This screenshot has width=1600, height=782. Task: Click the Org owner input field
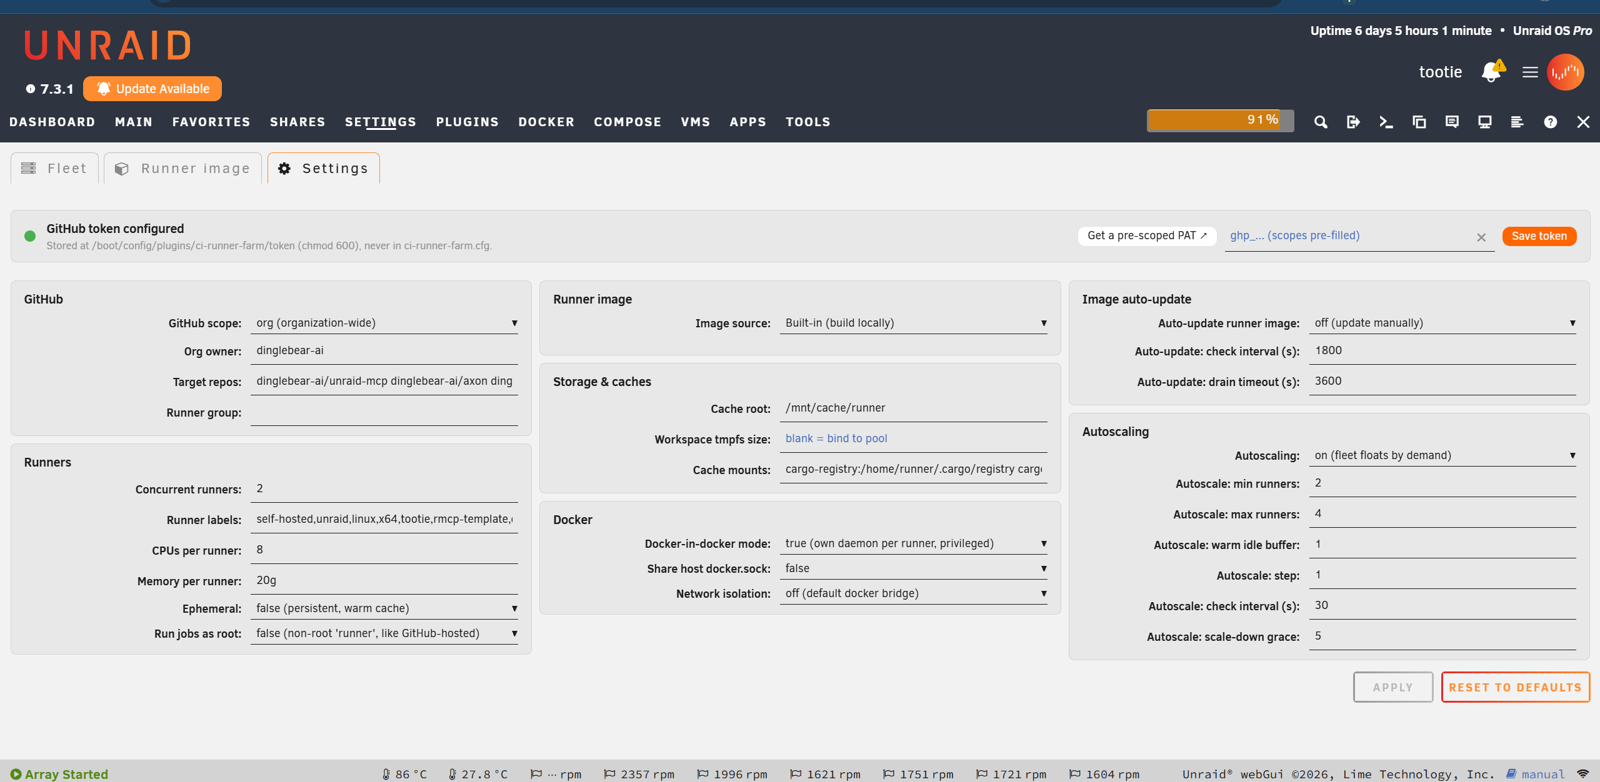(385, 351)
